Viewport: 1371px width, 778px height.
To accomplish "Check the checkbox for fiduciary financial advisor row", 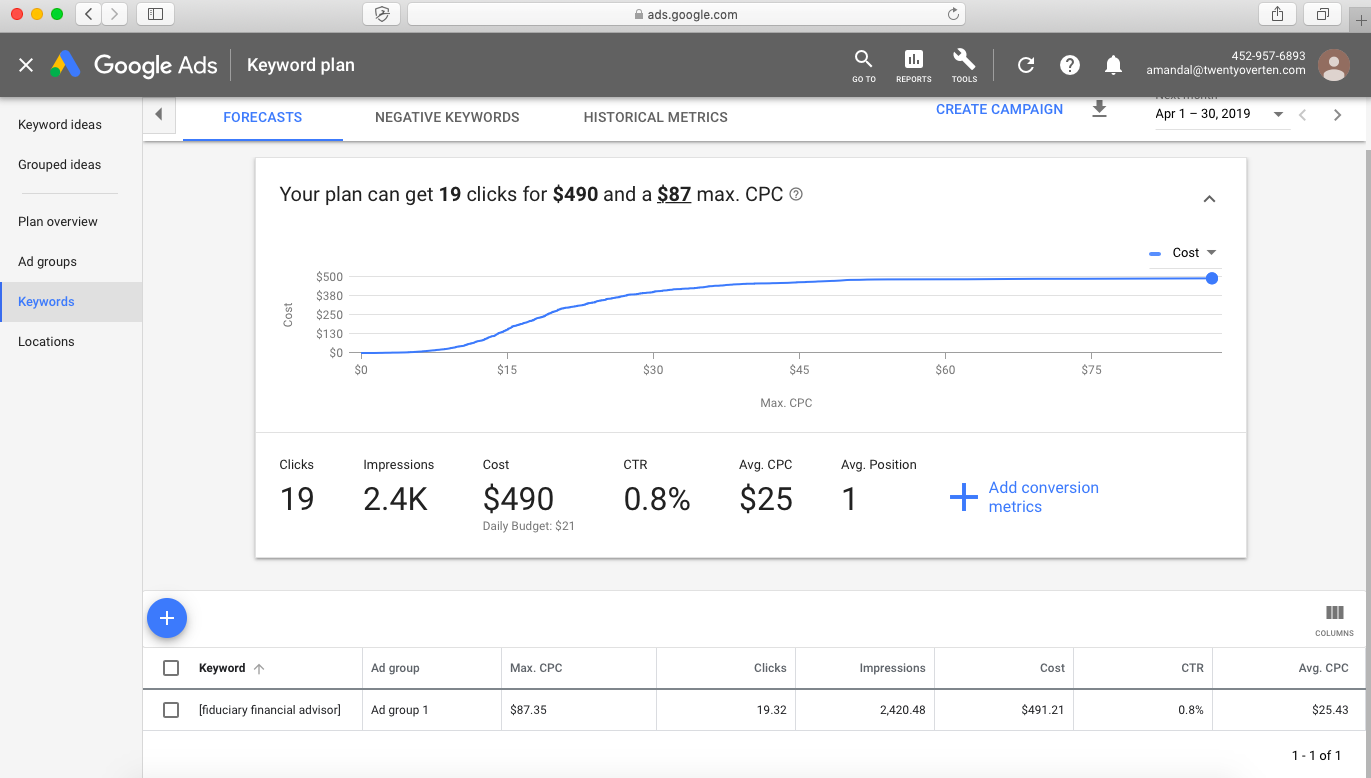I will click(x=171, y=710).
